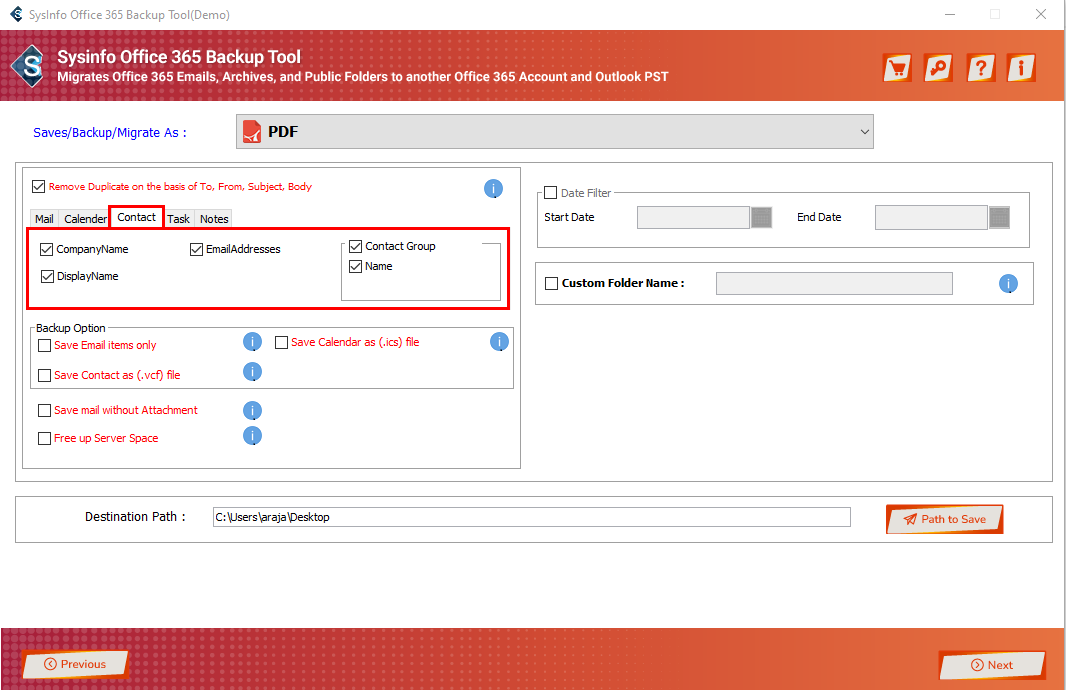Uncheck the Contact Group checkbox

point(356,246)
